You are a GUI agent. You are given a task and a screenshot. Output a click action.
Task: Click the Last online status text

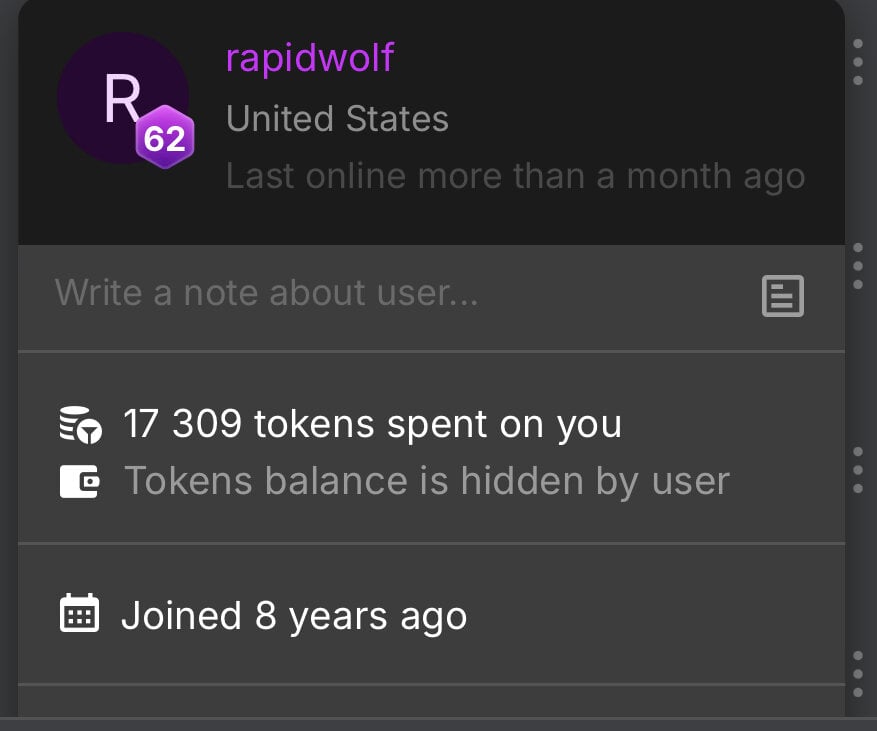tap(515, 176)
